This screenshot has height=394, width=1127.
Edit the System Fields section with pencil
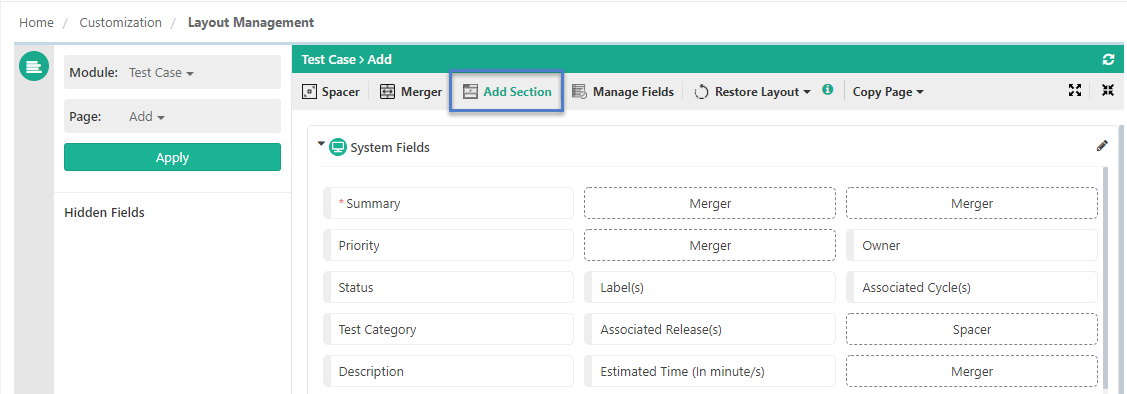pos(1102,146)
